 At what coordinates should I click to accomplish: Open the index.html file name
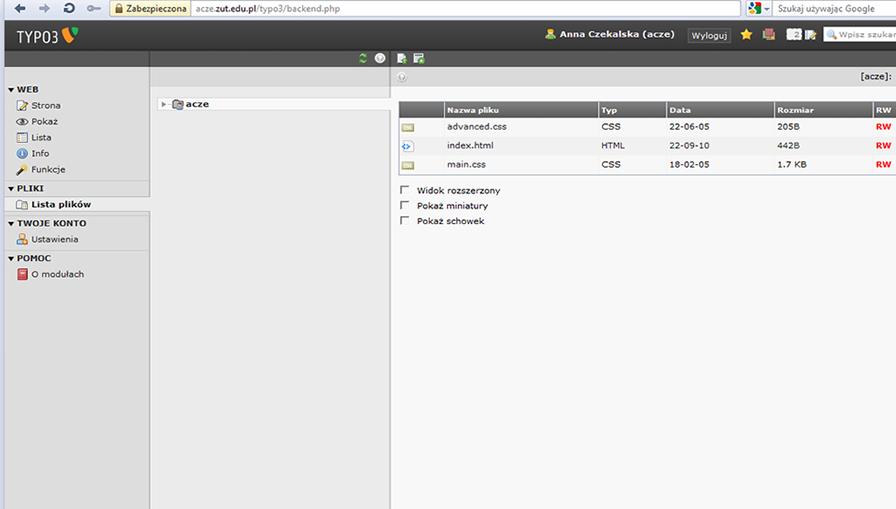coord(470,145)
